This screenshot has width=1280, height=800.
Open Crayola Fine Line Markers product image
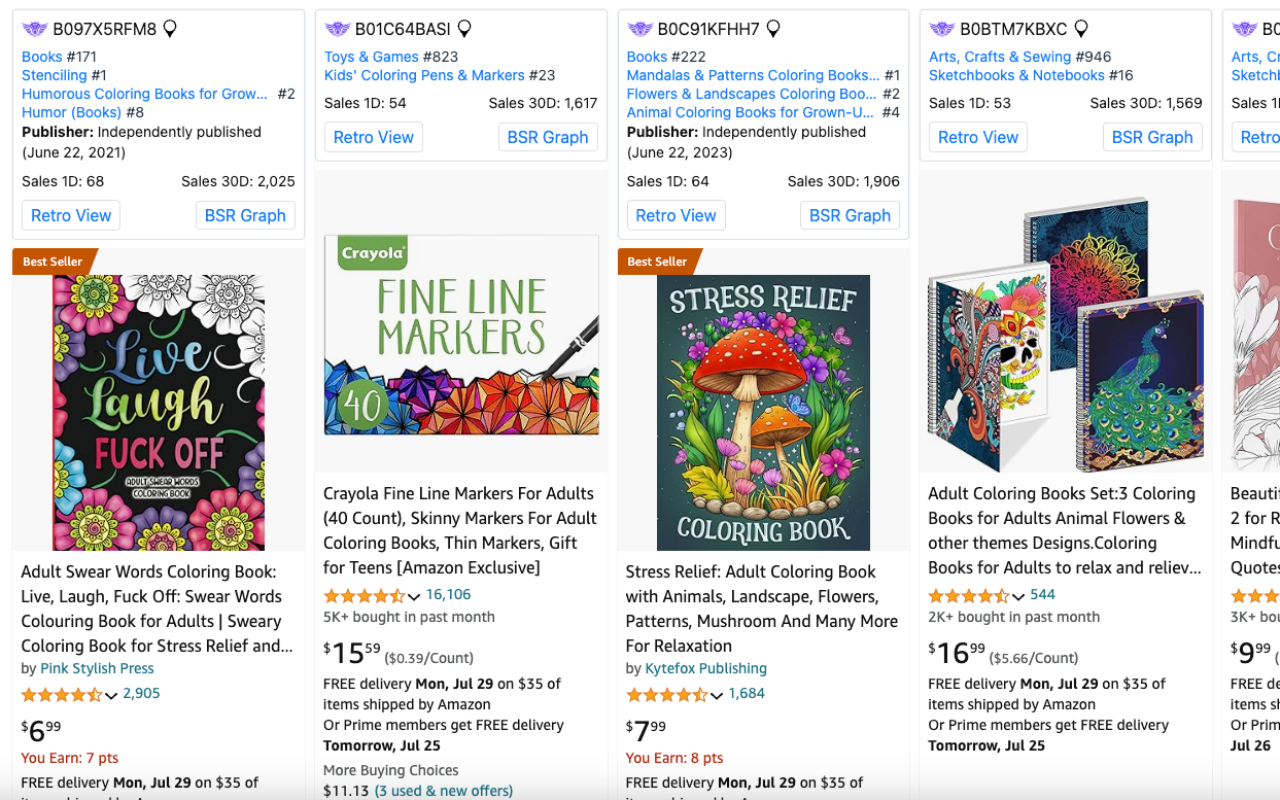[x=461, y=335]
